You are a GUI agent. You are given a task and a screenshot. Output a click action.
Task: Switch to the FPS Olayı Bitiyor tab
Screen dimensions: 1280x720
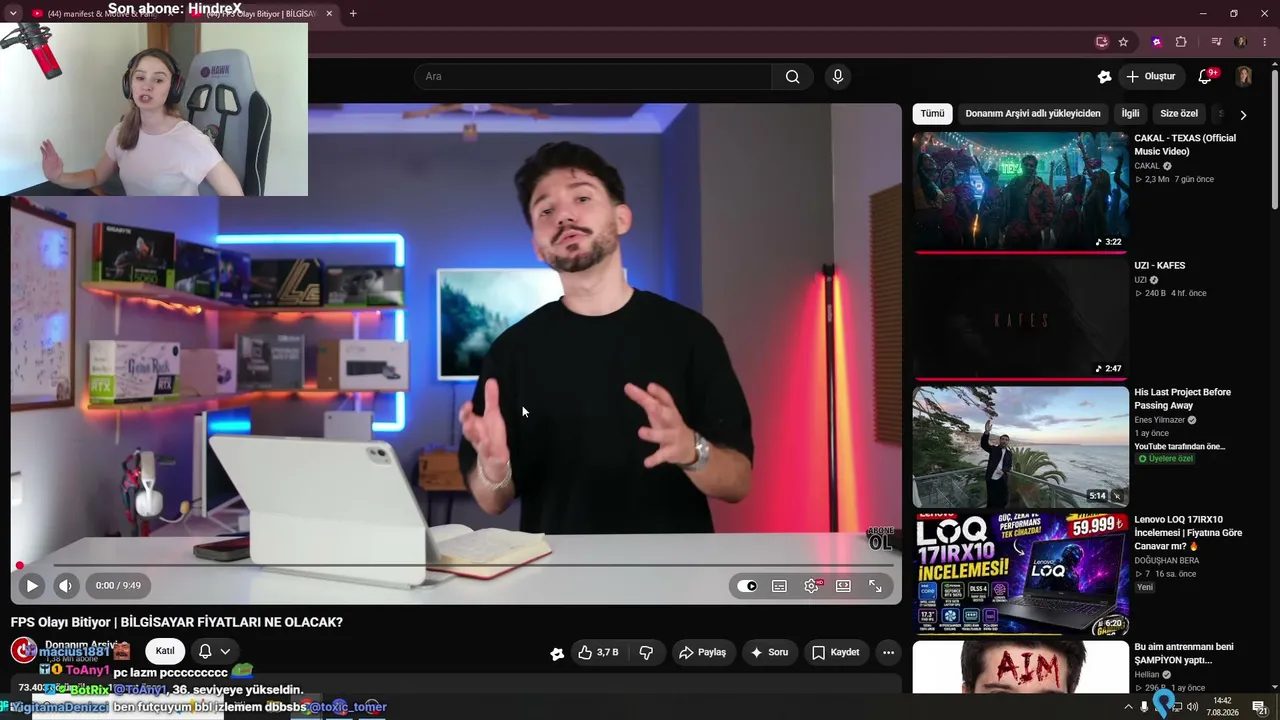(262, 13)
